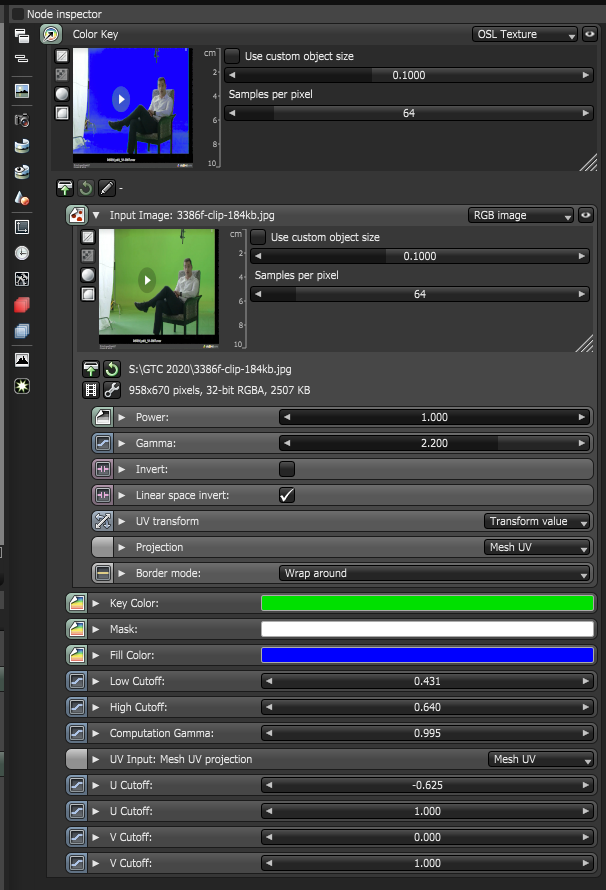The image size is (606, 890).
Task: Open the animation clock icon in sidebar
Action: pyautogui.click(x=22, y=253)
